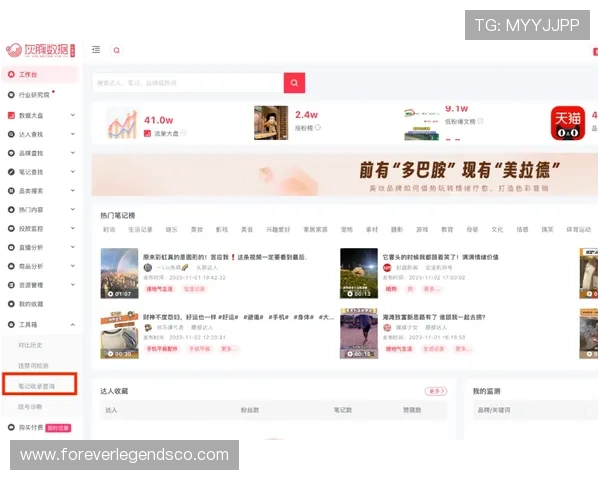The width and height of the screenshot is (600, 480).
Task: Click the 品牌查找 sidebar icon
Action: tap(11, 153)
